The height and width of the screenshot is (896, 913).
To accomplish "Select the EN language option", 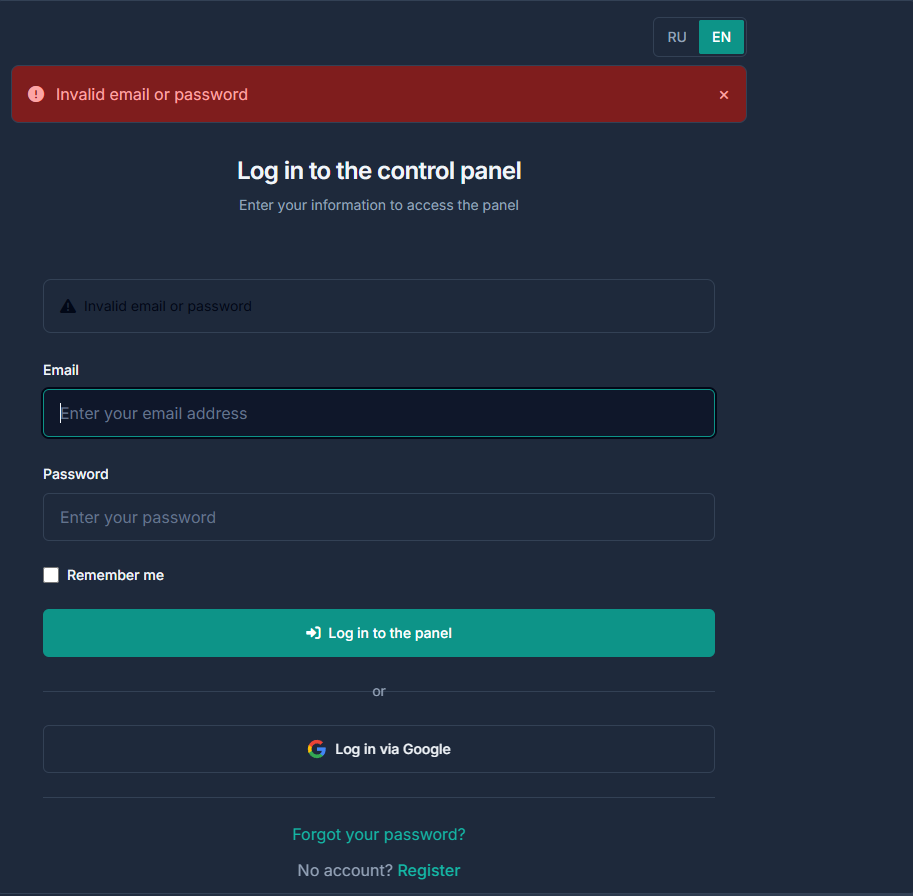I will tap(721, 37).
